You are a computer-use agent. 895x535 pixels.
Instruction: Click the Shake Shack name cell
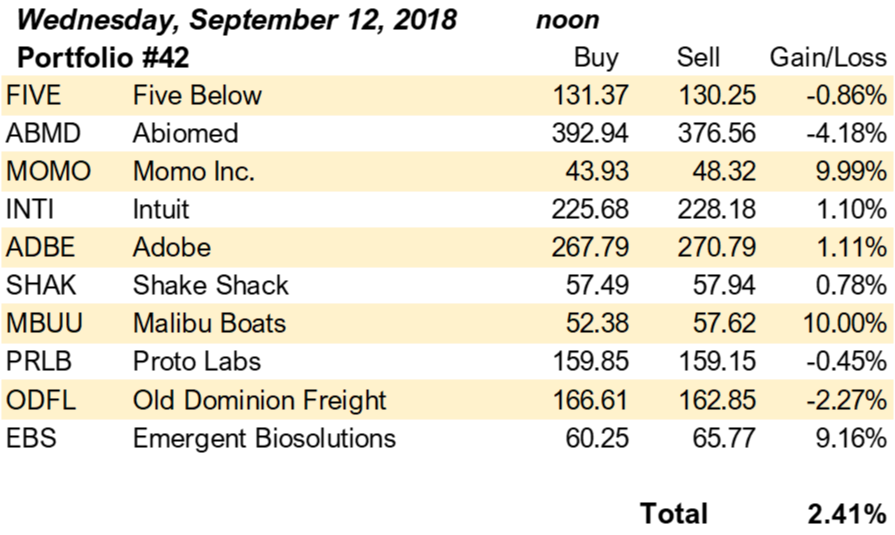point(211,285)
